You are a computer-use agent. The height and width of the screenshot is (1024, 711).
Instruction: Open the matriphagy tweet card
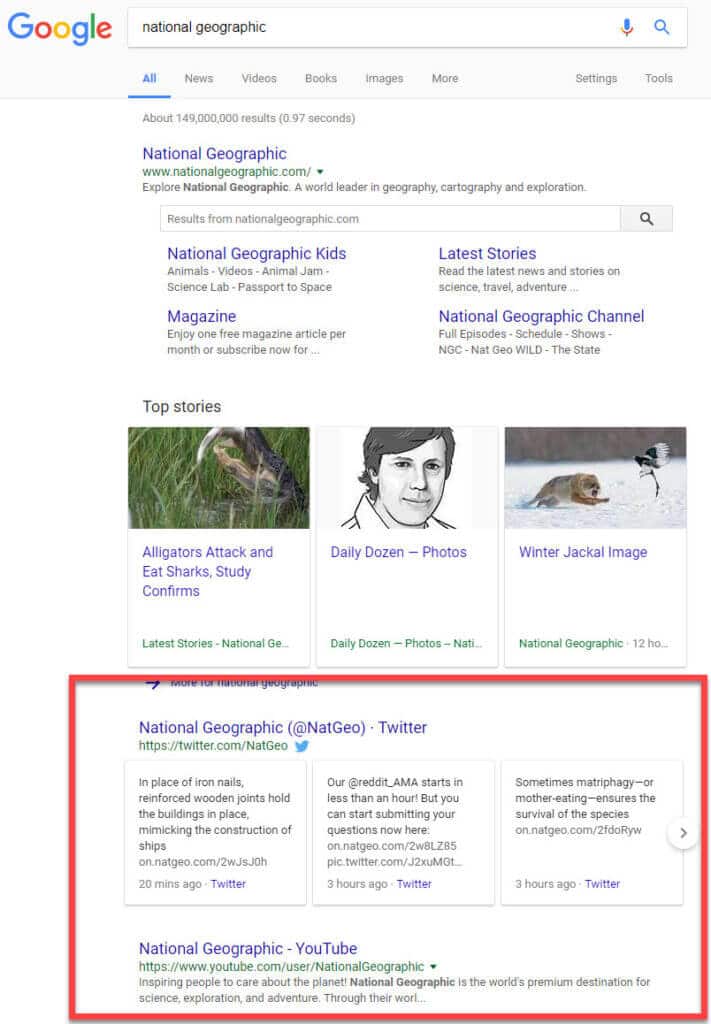point(592,833)
